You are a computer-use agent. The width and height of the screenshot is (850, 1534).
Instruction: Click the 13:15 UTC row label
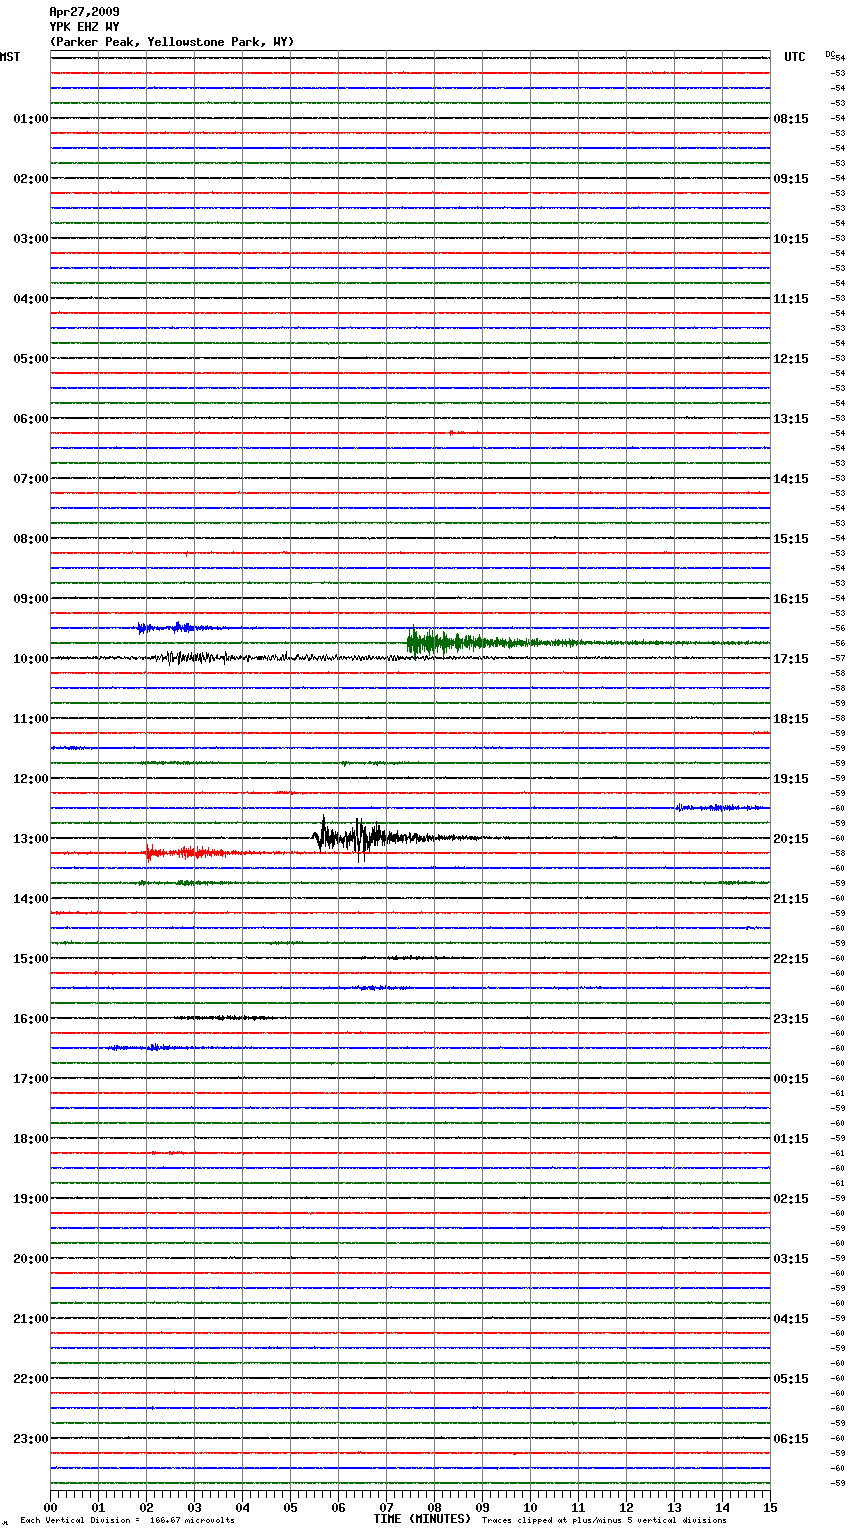point(791,419)
